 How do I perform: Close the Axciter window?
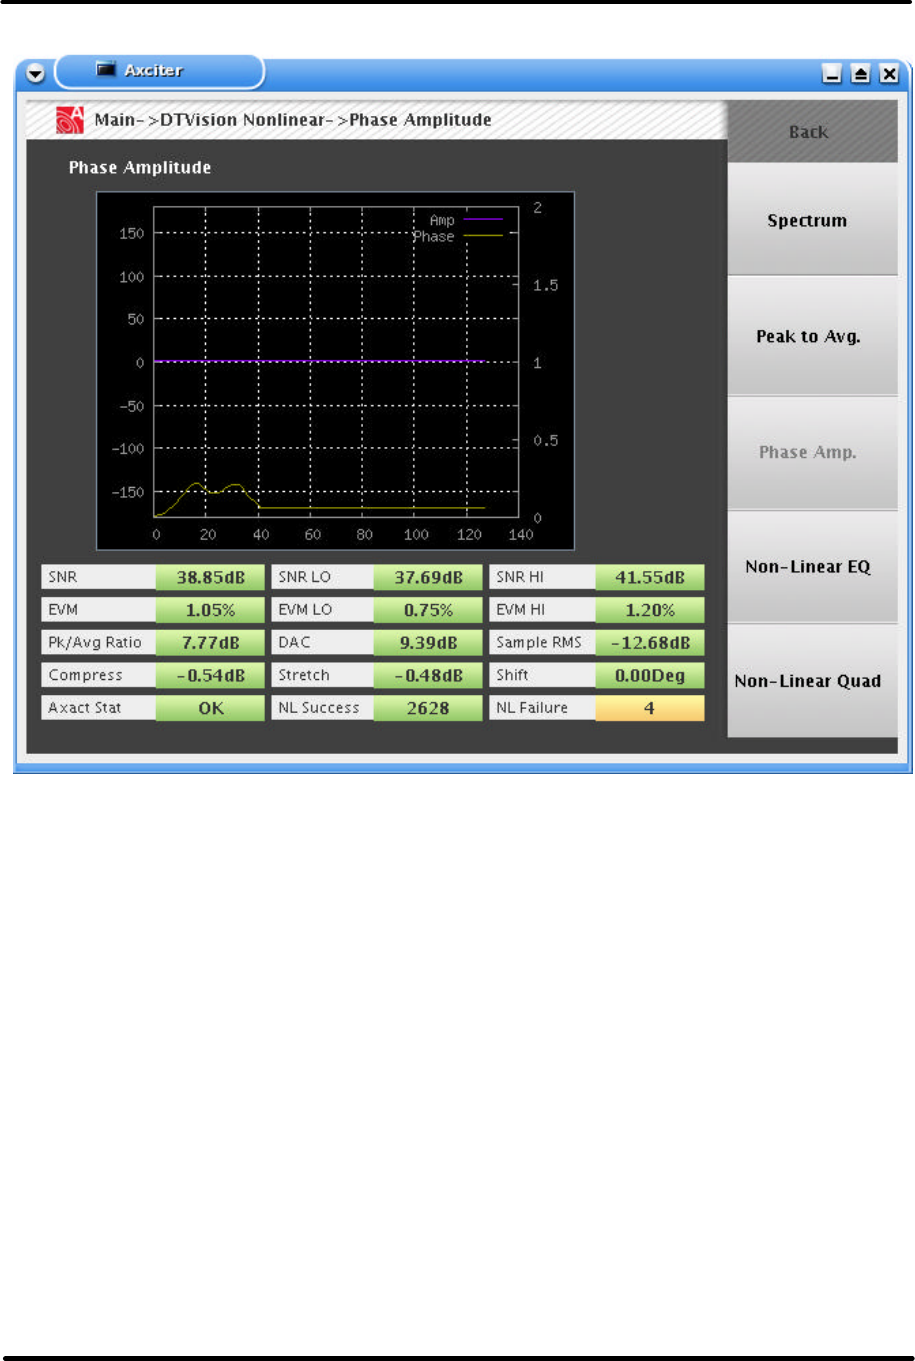(x=888, y=74)
